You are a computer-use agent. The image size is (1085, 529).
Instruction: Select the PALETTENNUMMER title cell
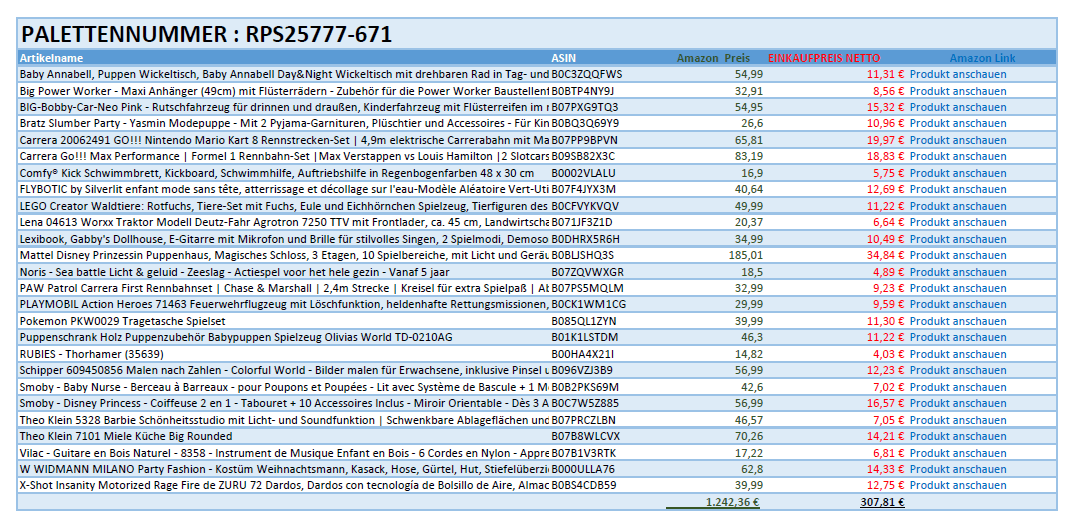206,35
